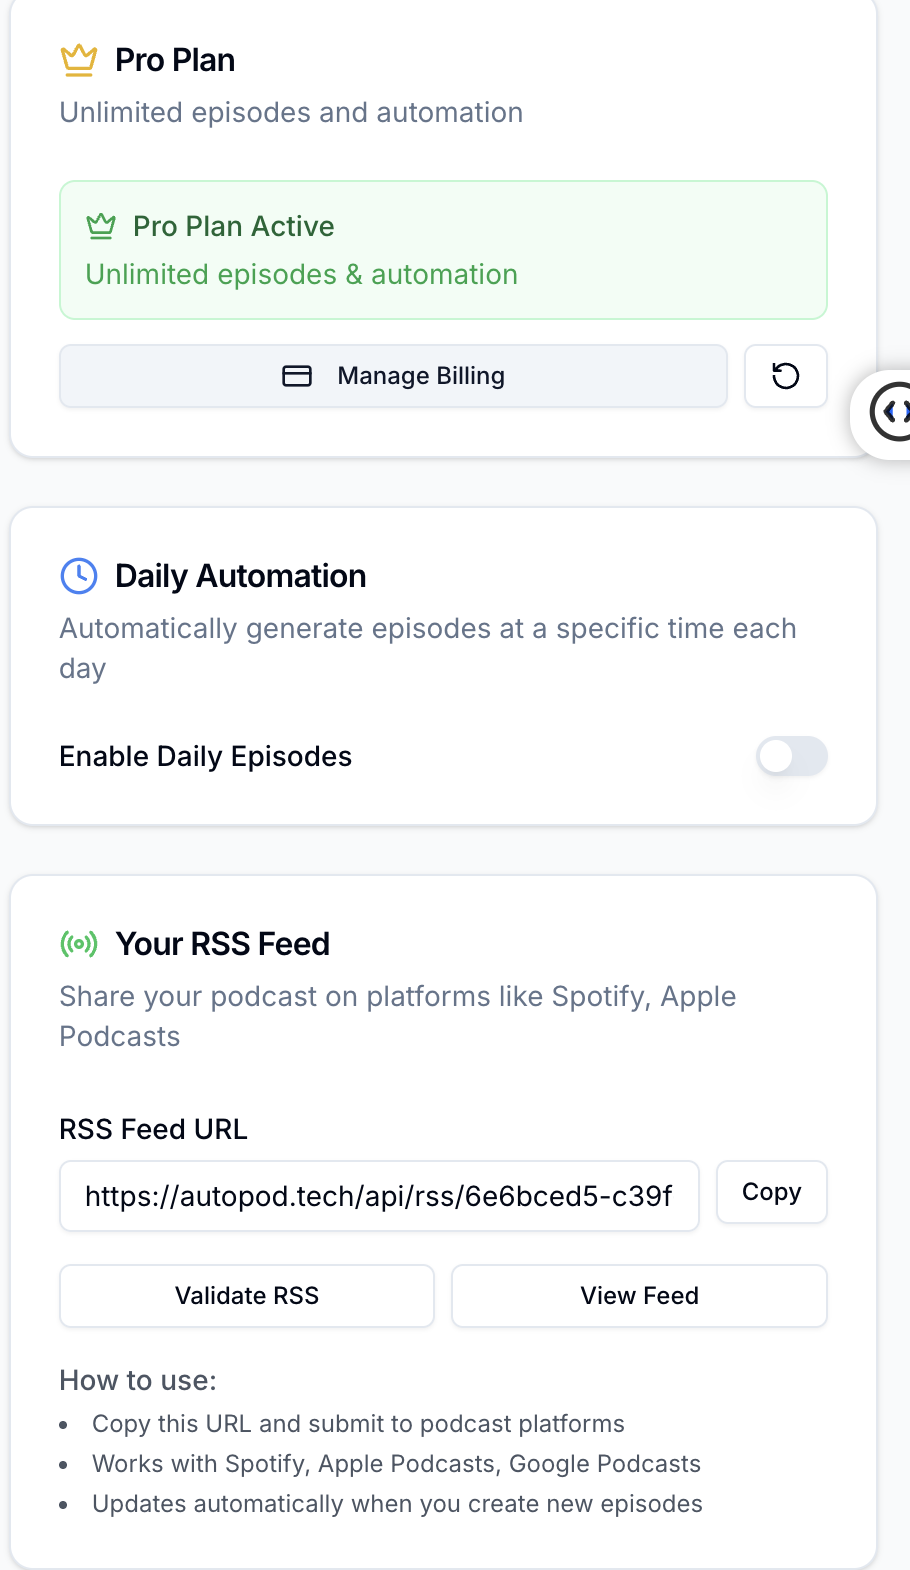Click the View Feed button
Screen dimensions: 910x1570
[x=639, y=1295]
